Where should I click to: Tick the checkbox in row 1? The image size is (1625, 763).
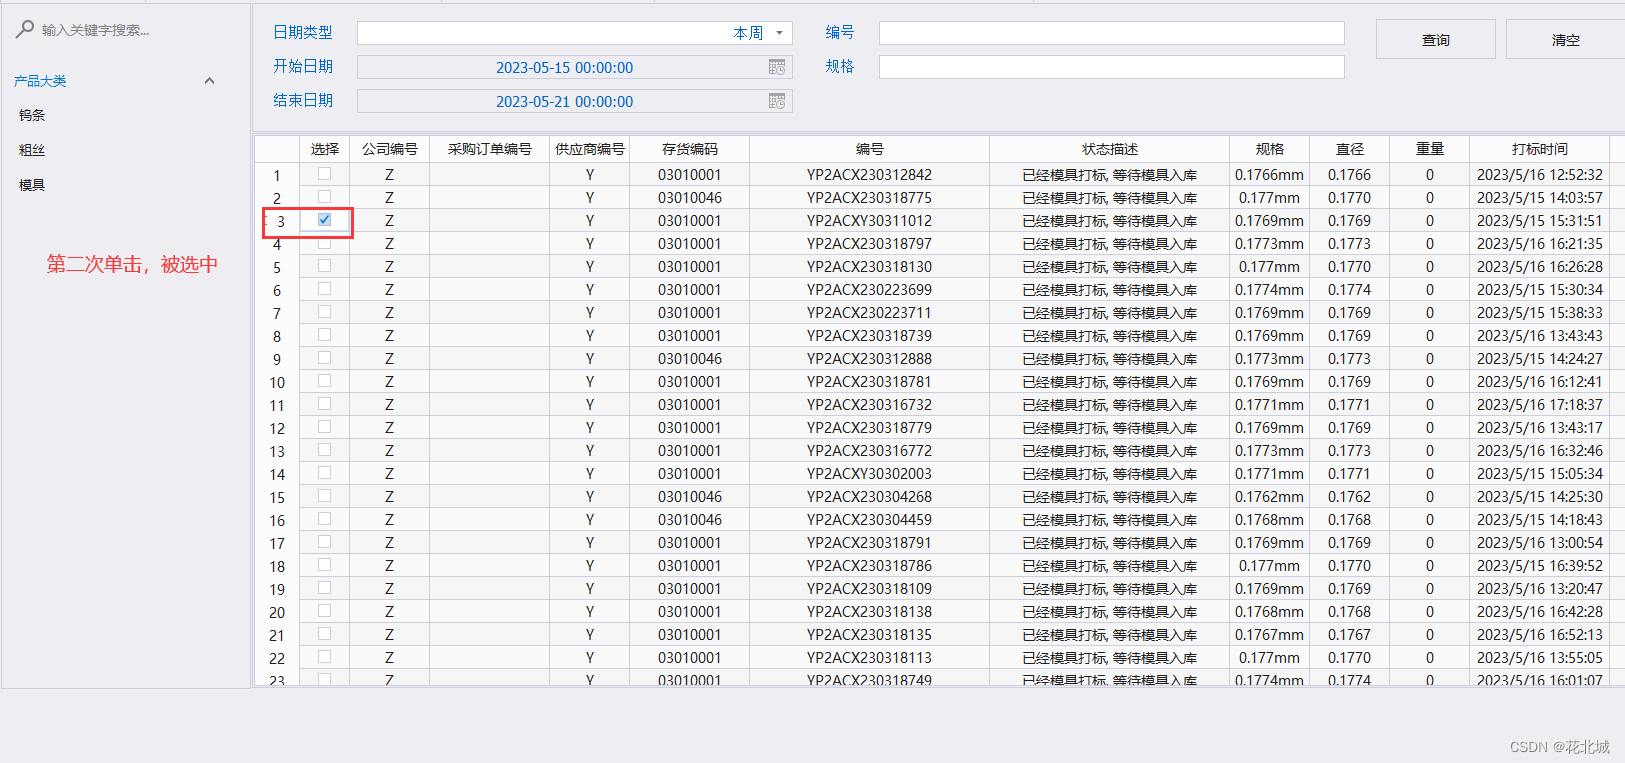tap(324, 174)
